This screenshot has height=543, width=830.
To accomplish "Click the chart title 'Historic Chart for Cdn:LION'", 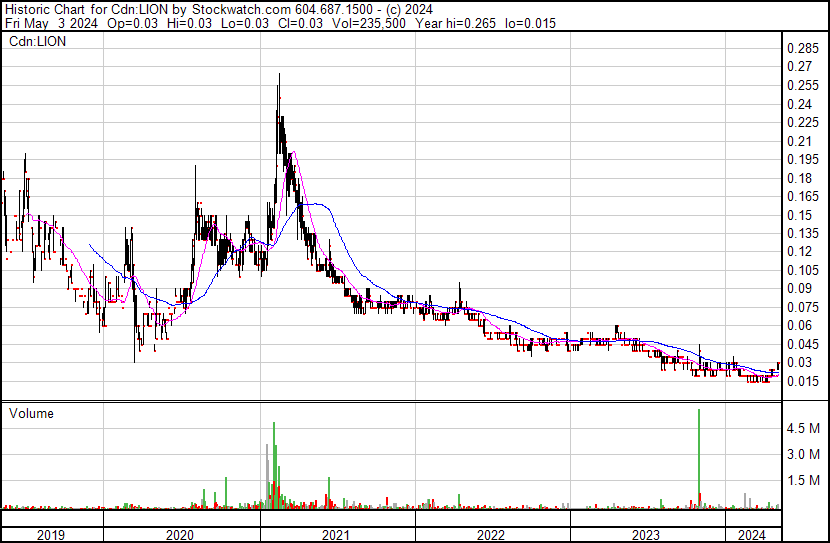I will point(87,10).
